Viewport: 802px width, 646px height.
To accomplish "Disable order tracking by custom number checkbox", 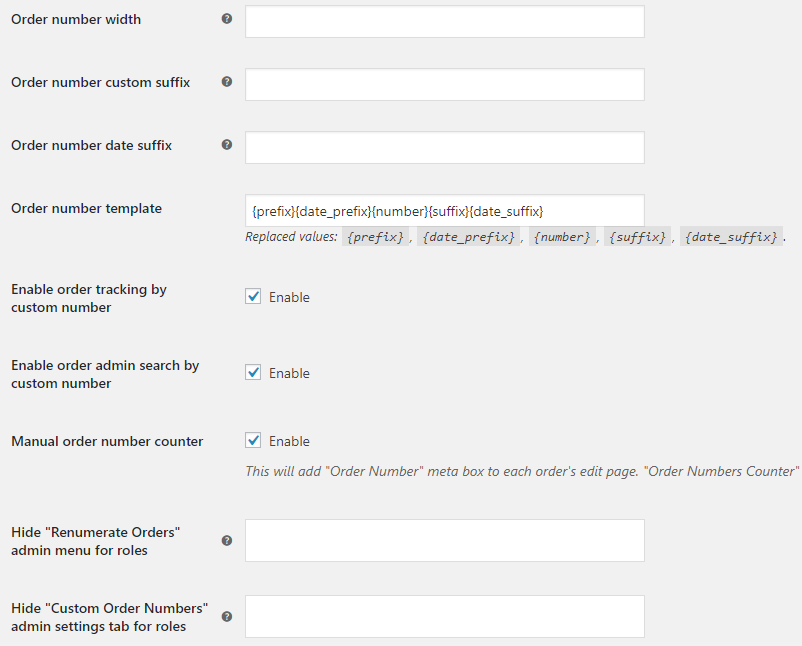I will (x=253, y=297).
